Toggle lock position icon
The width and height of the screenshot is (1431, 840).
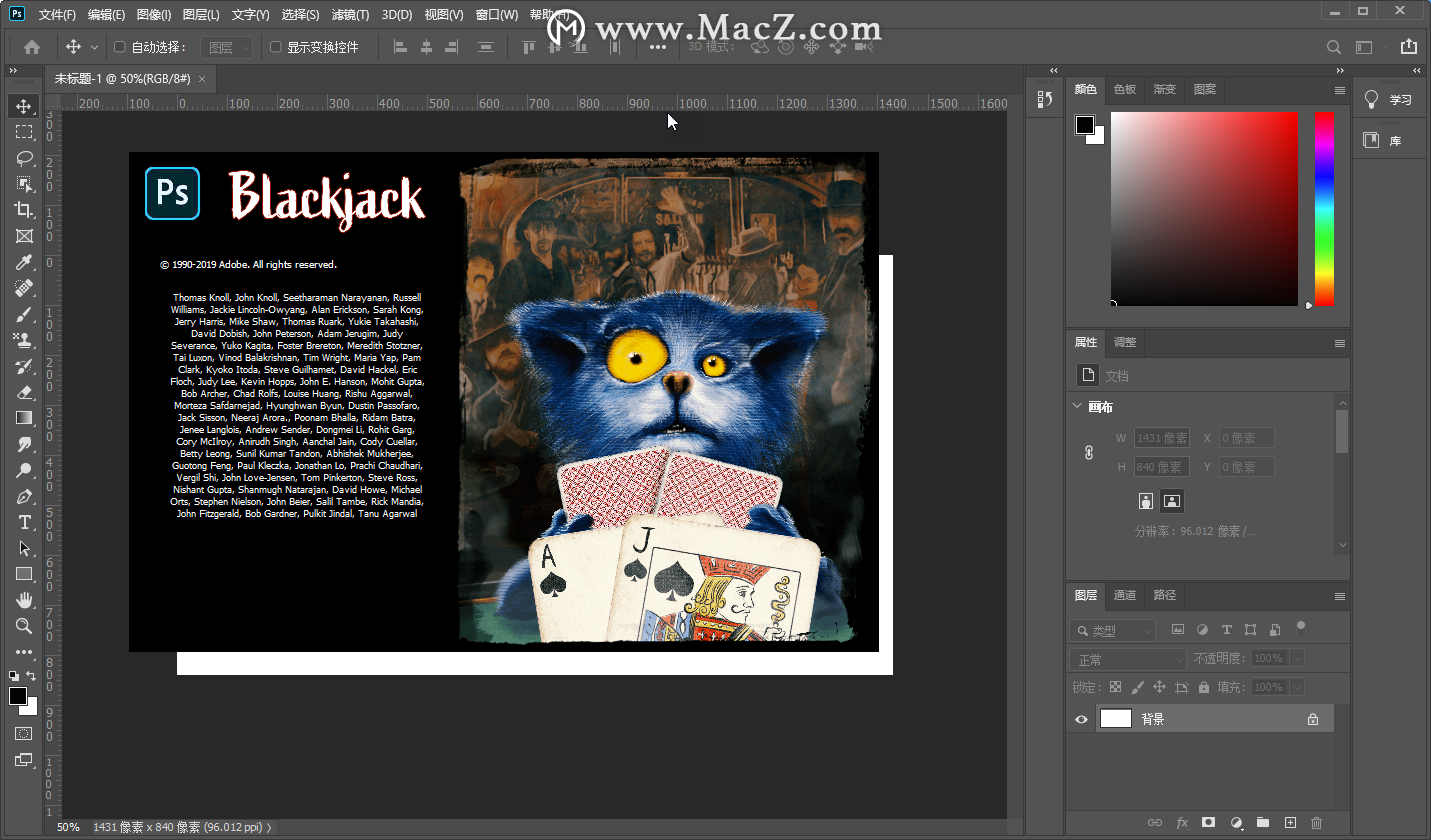[x=1160, y=687]
